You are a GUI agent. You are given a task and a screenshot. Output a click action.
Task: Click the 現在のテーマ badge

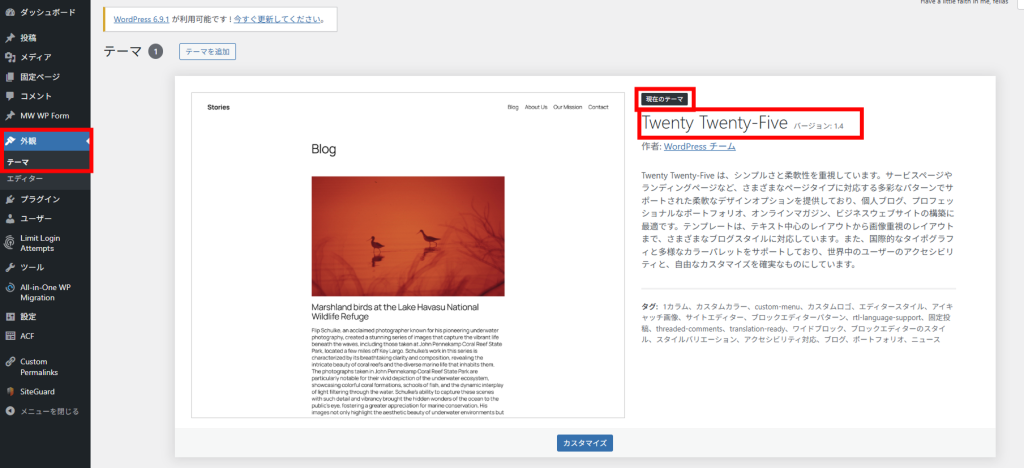(x=664, y=99)
